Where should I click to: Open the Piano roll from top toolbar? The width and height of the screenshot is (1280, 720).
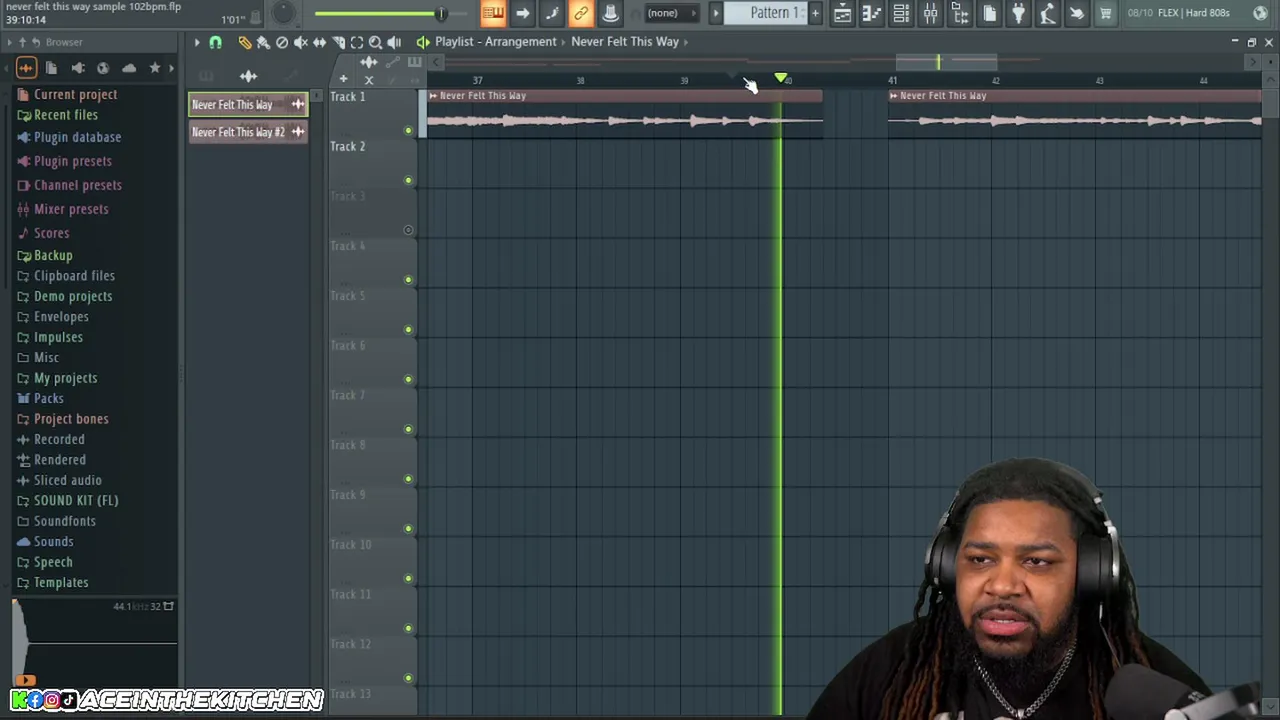872,13
